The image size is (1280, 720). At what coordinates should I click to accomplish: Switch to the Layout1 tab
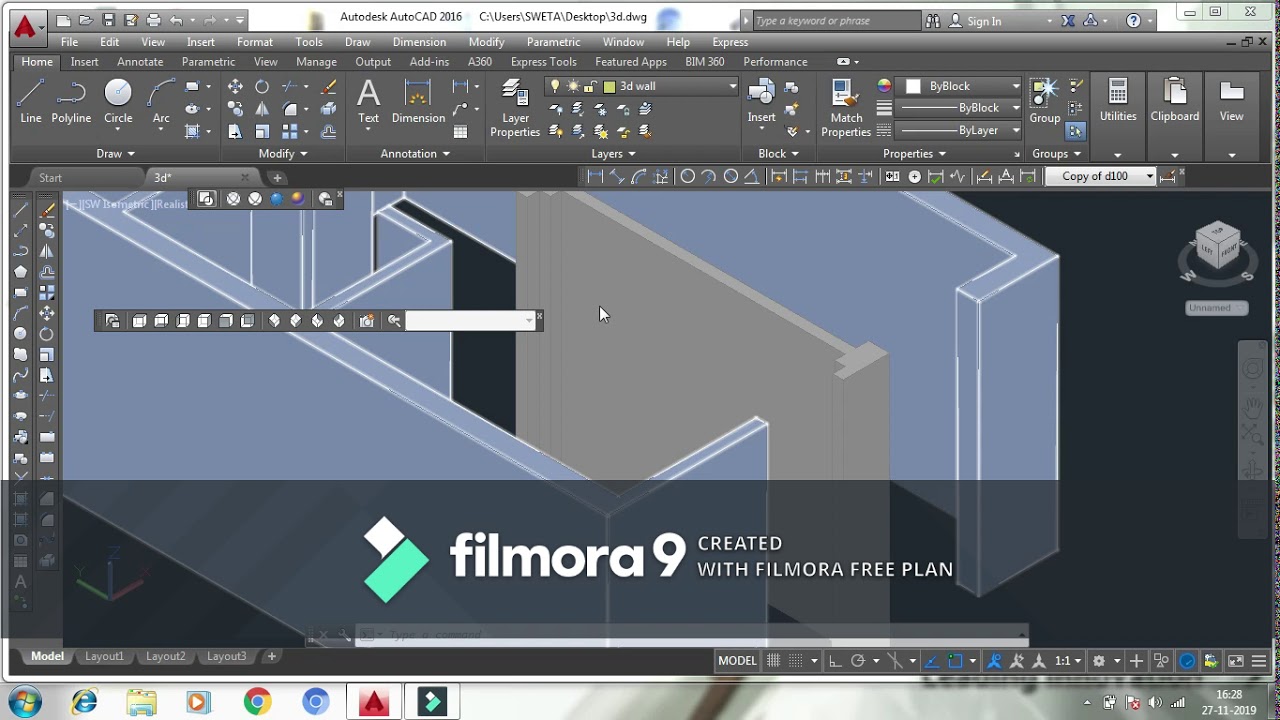pyautogui.click(x=104, y=656)
